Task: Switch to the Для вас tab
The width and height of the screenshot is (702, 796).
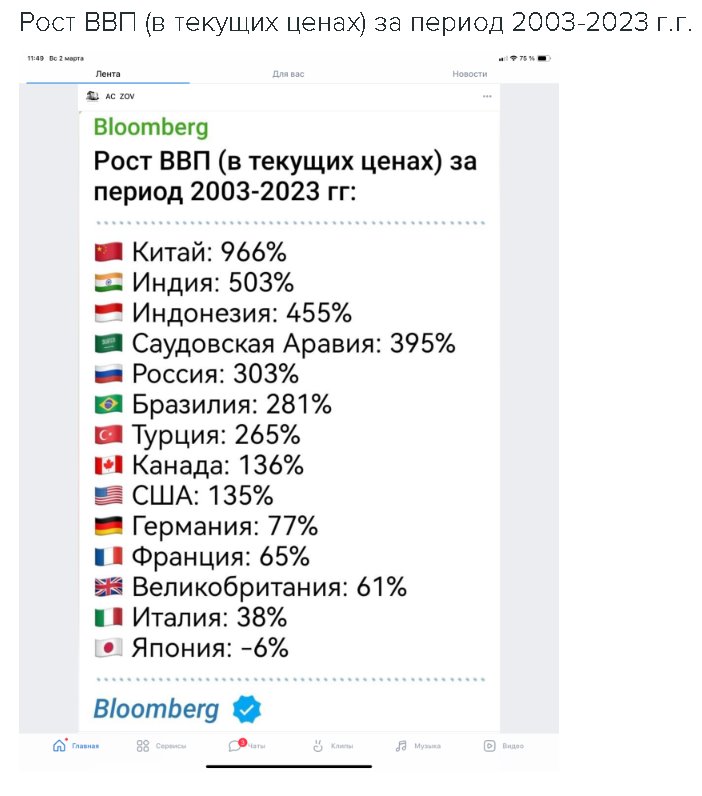Action: 289,74
